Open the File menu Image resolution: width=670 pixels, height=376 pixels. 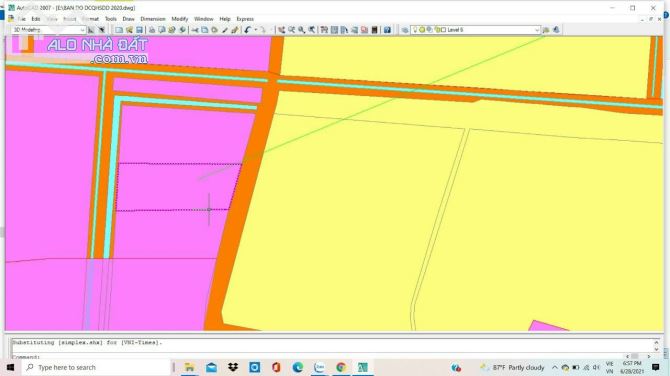[x=21, y=19]
